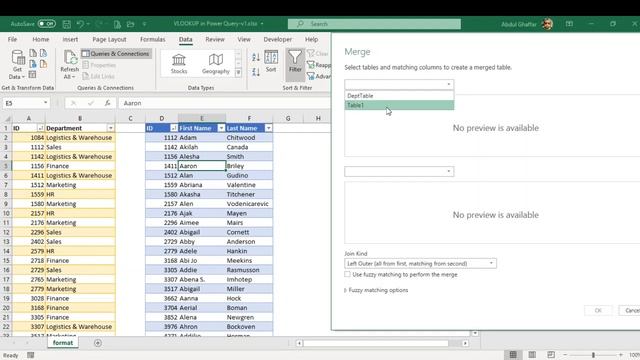Click zoom in plus button

620,355
